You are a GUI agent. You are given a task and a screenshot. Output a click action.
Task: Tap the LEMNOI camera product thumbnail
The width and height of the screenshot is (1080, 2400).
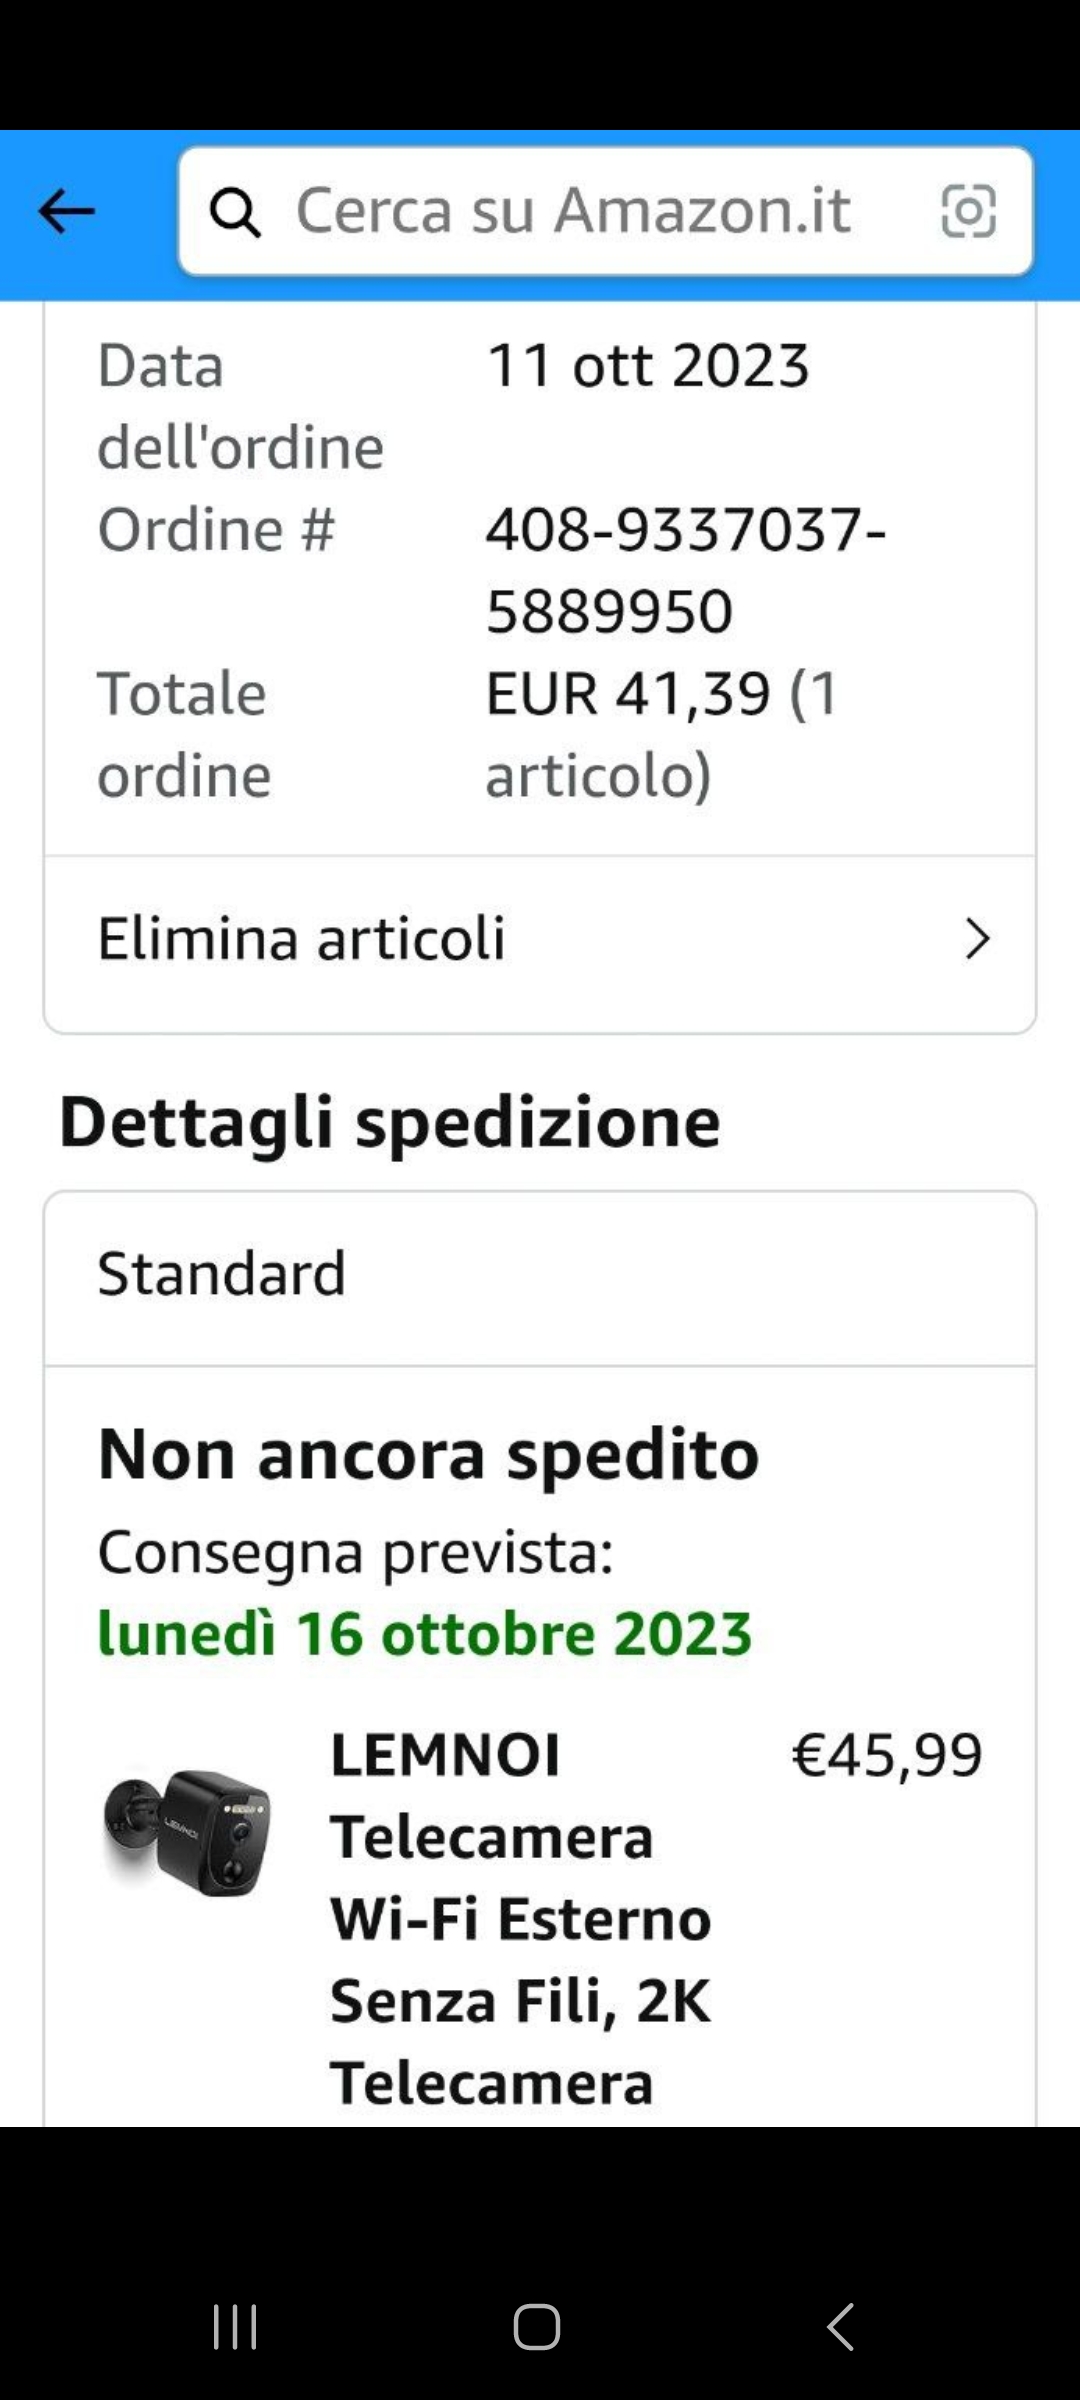tap(187, 1832)
